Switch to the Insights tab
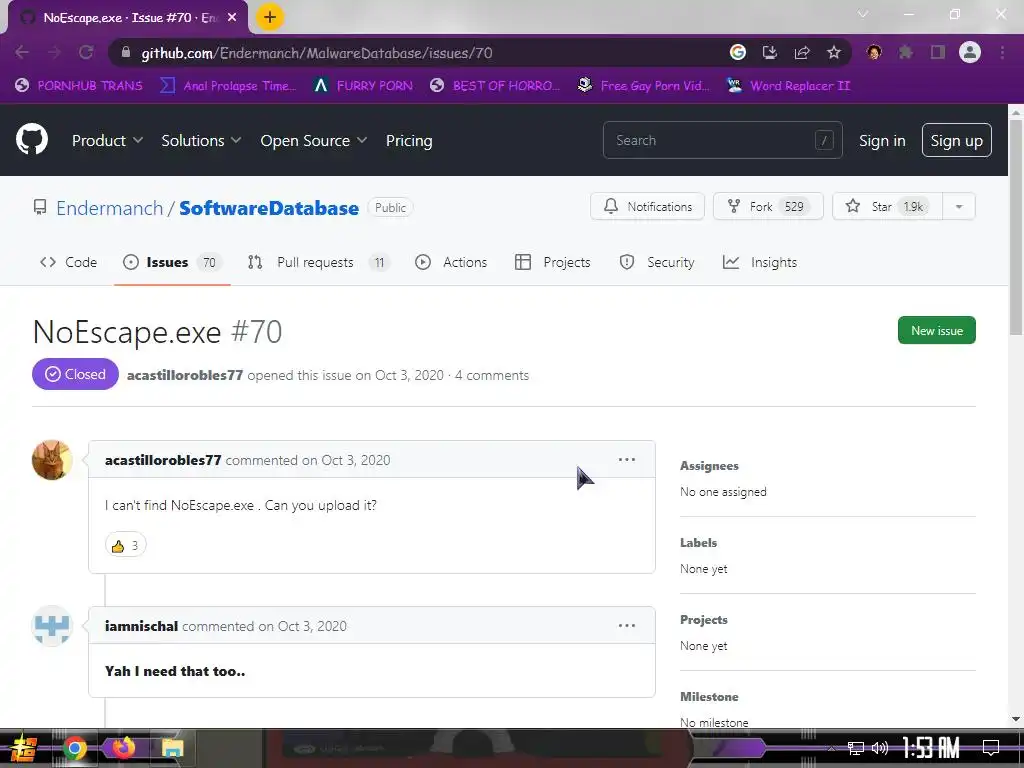The width and height of the screenshot is (1024, 768). pyautogui.click(x=760, y=262)
